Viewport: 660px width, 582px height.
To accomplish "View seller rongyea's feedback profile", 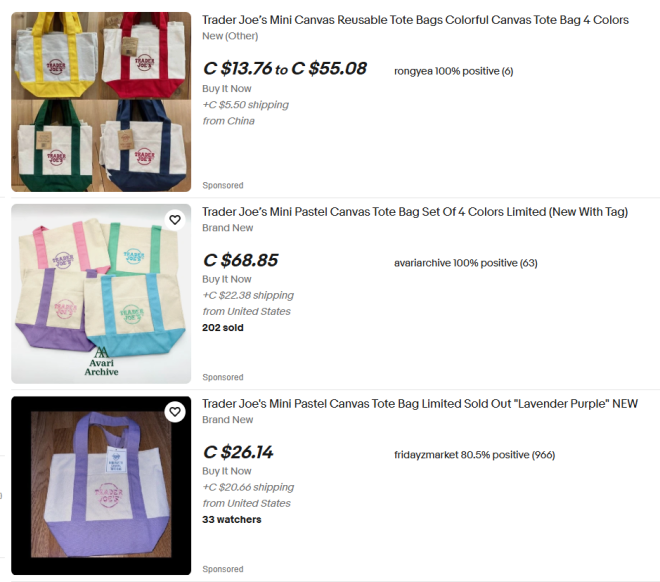I will coord(453,71).
